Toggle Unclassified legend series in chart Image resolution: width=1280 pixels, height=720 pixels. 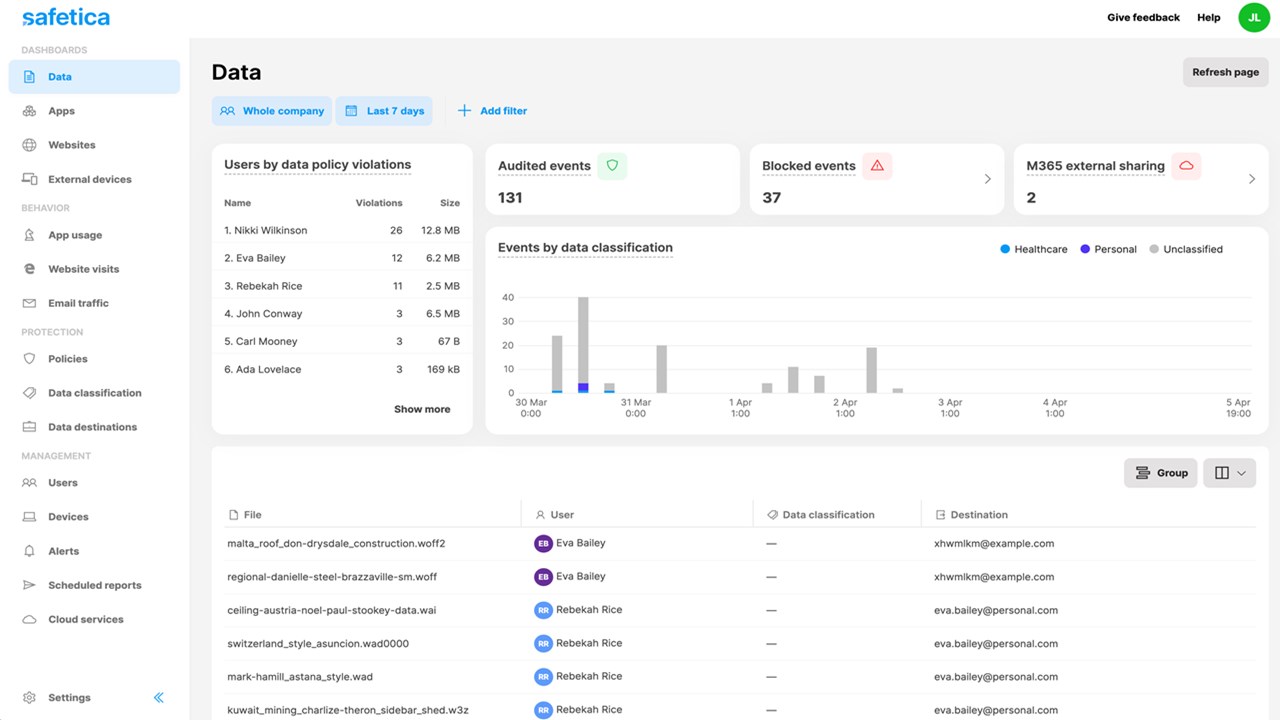(1186, 249)
